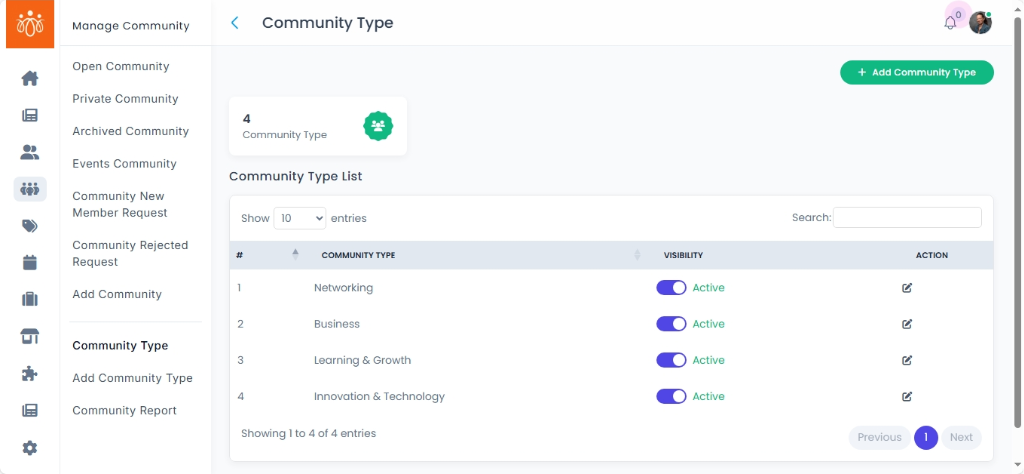This screenshot has height=474, width=1024.
Task: Select Community Report in side menu
Action: pos(124,410)
